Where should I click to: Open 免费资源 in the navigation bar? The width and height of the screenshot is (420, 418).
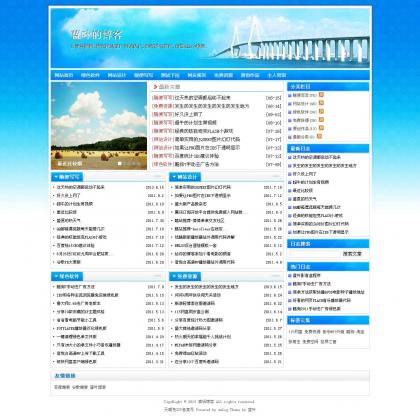point(223,75)
